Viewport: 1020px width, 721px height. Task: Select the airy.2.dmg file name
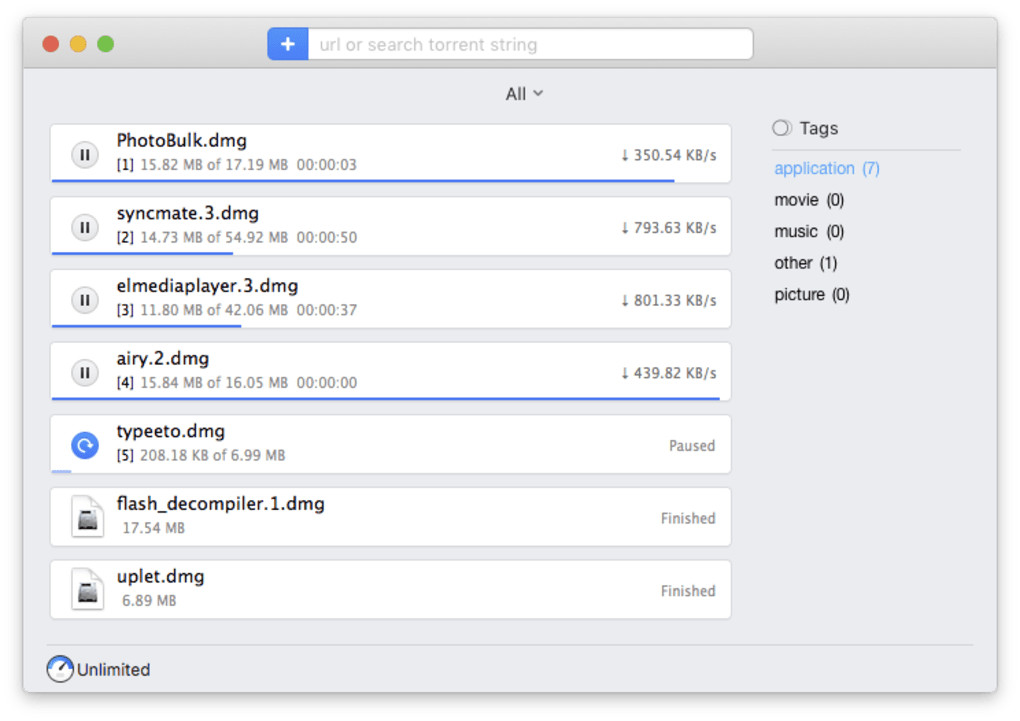[x=163, y=359]
